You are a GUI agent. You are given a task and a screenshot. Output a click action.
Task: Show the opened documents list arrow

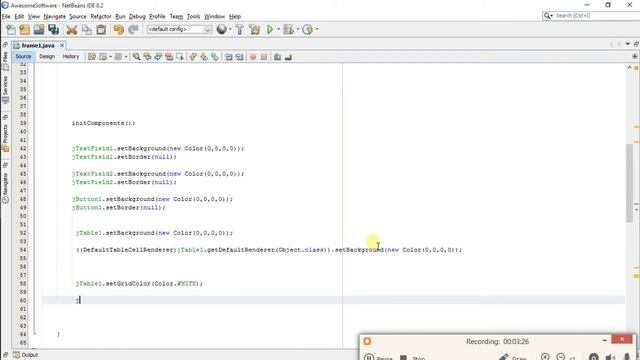tap(628, 44)
